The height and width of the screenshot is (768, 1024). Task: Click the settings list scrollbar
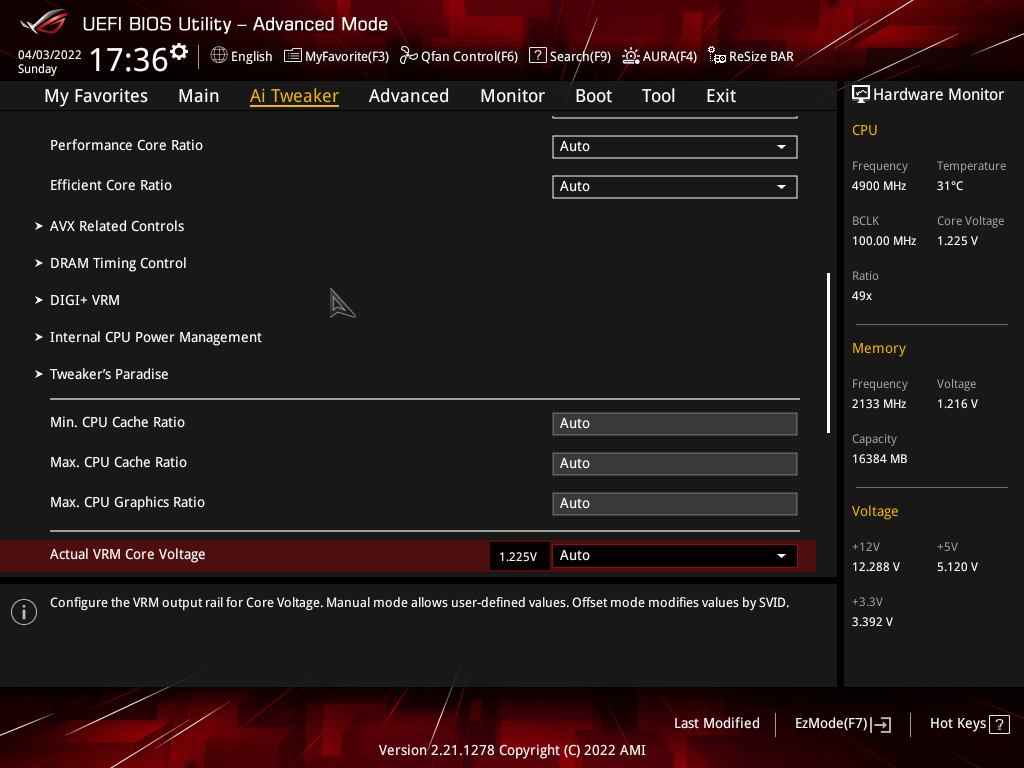coord(828,353)
